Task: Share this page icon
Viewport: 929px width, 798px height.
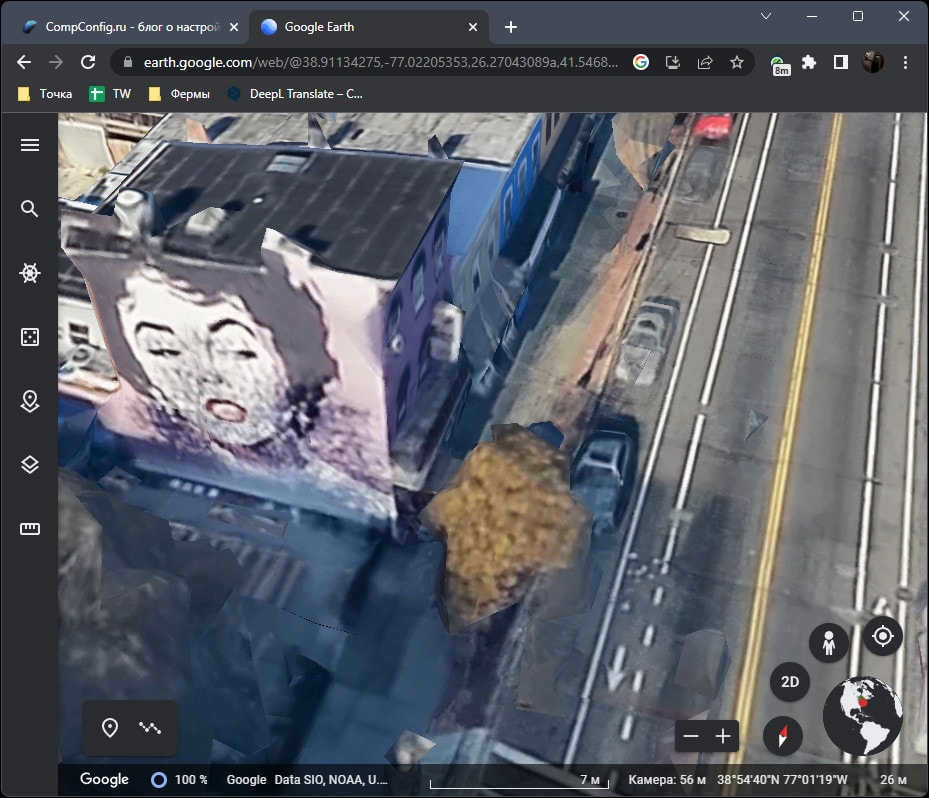Action: point(705,62)
